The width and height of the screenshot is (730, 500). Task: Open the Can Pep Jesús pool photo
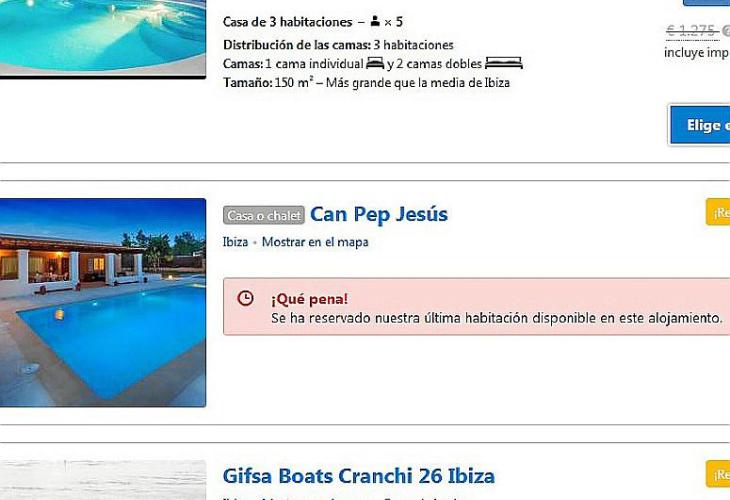tap(103, 303)
